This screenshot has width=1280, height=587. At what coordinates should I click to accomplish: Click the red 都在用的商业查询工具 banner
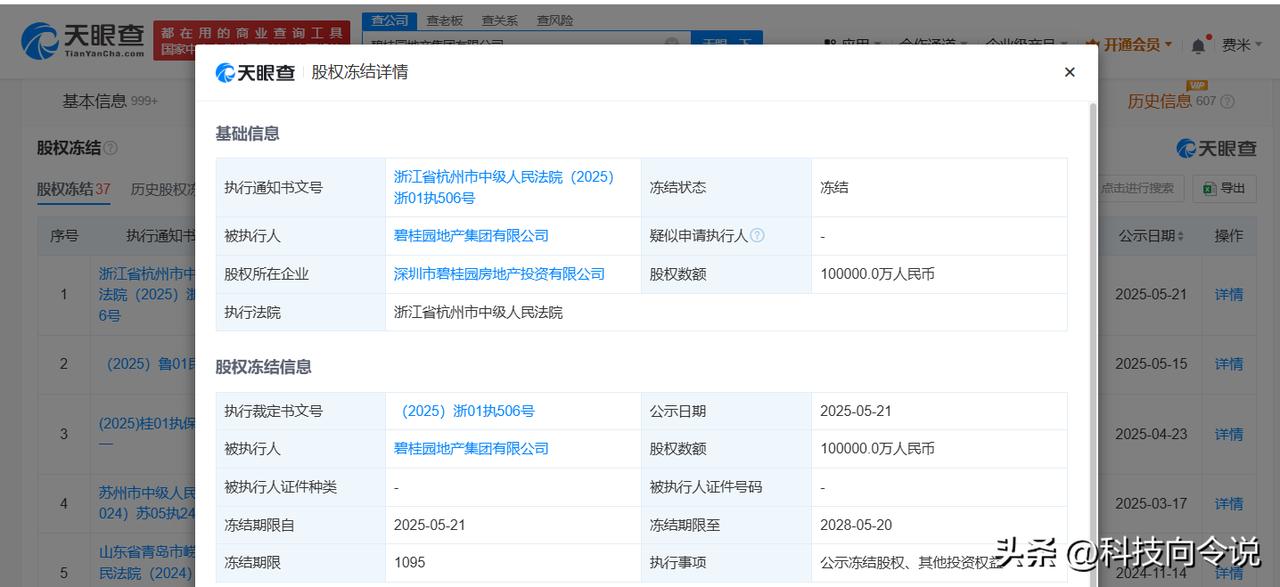coord(252,40)
